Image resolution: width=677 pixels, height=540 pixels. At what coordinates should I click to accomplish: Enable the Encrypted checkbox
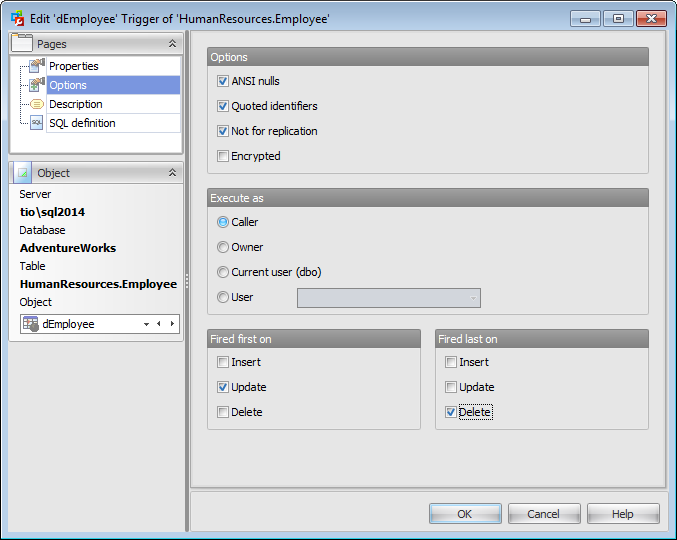coord(223,156)
